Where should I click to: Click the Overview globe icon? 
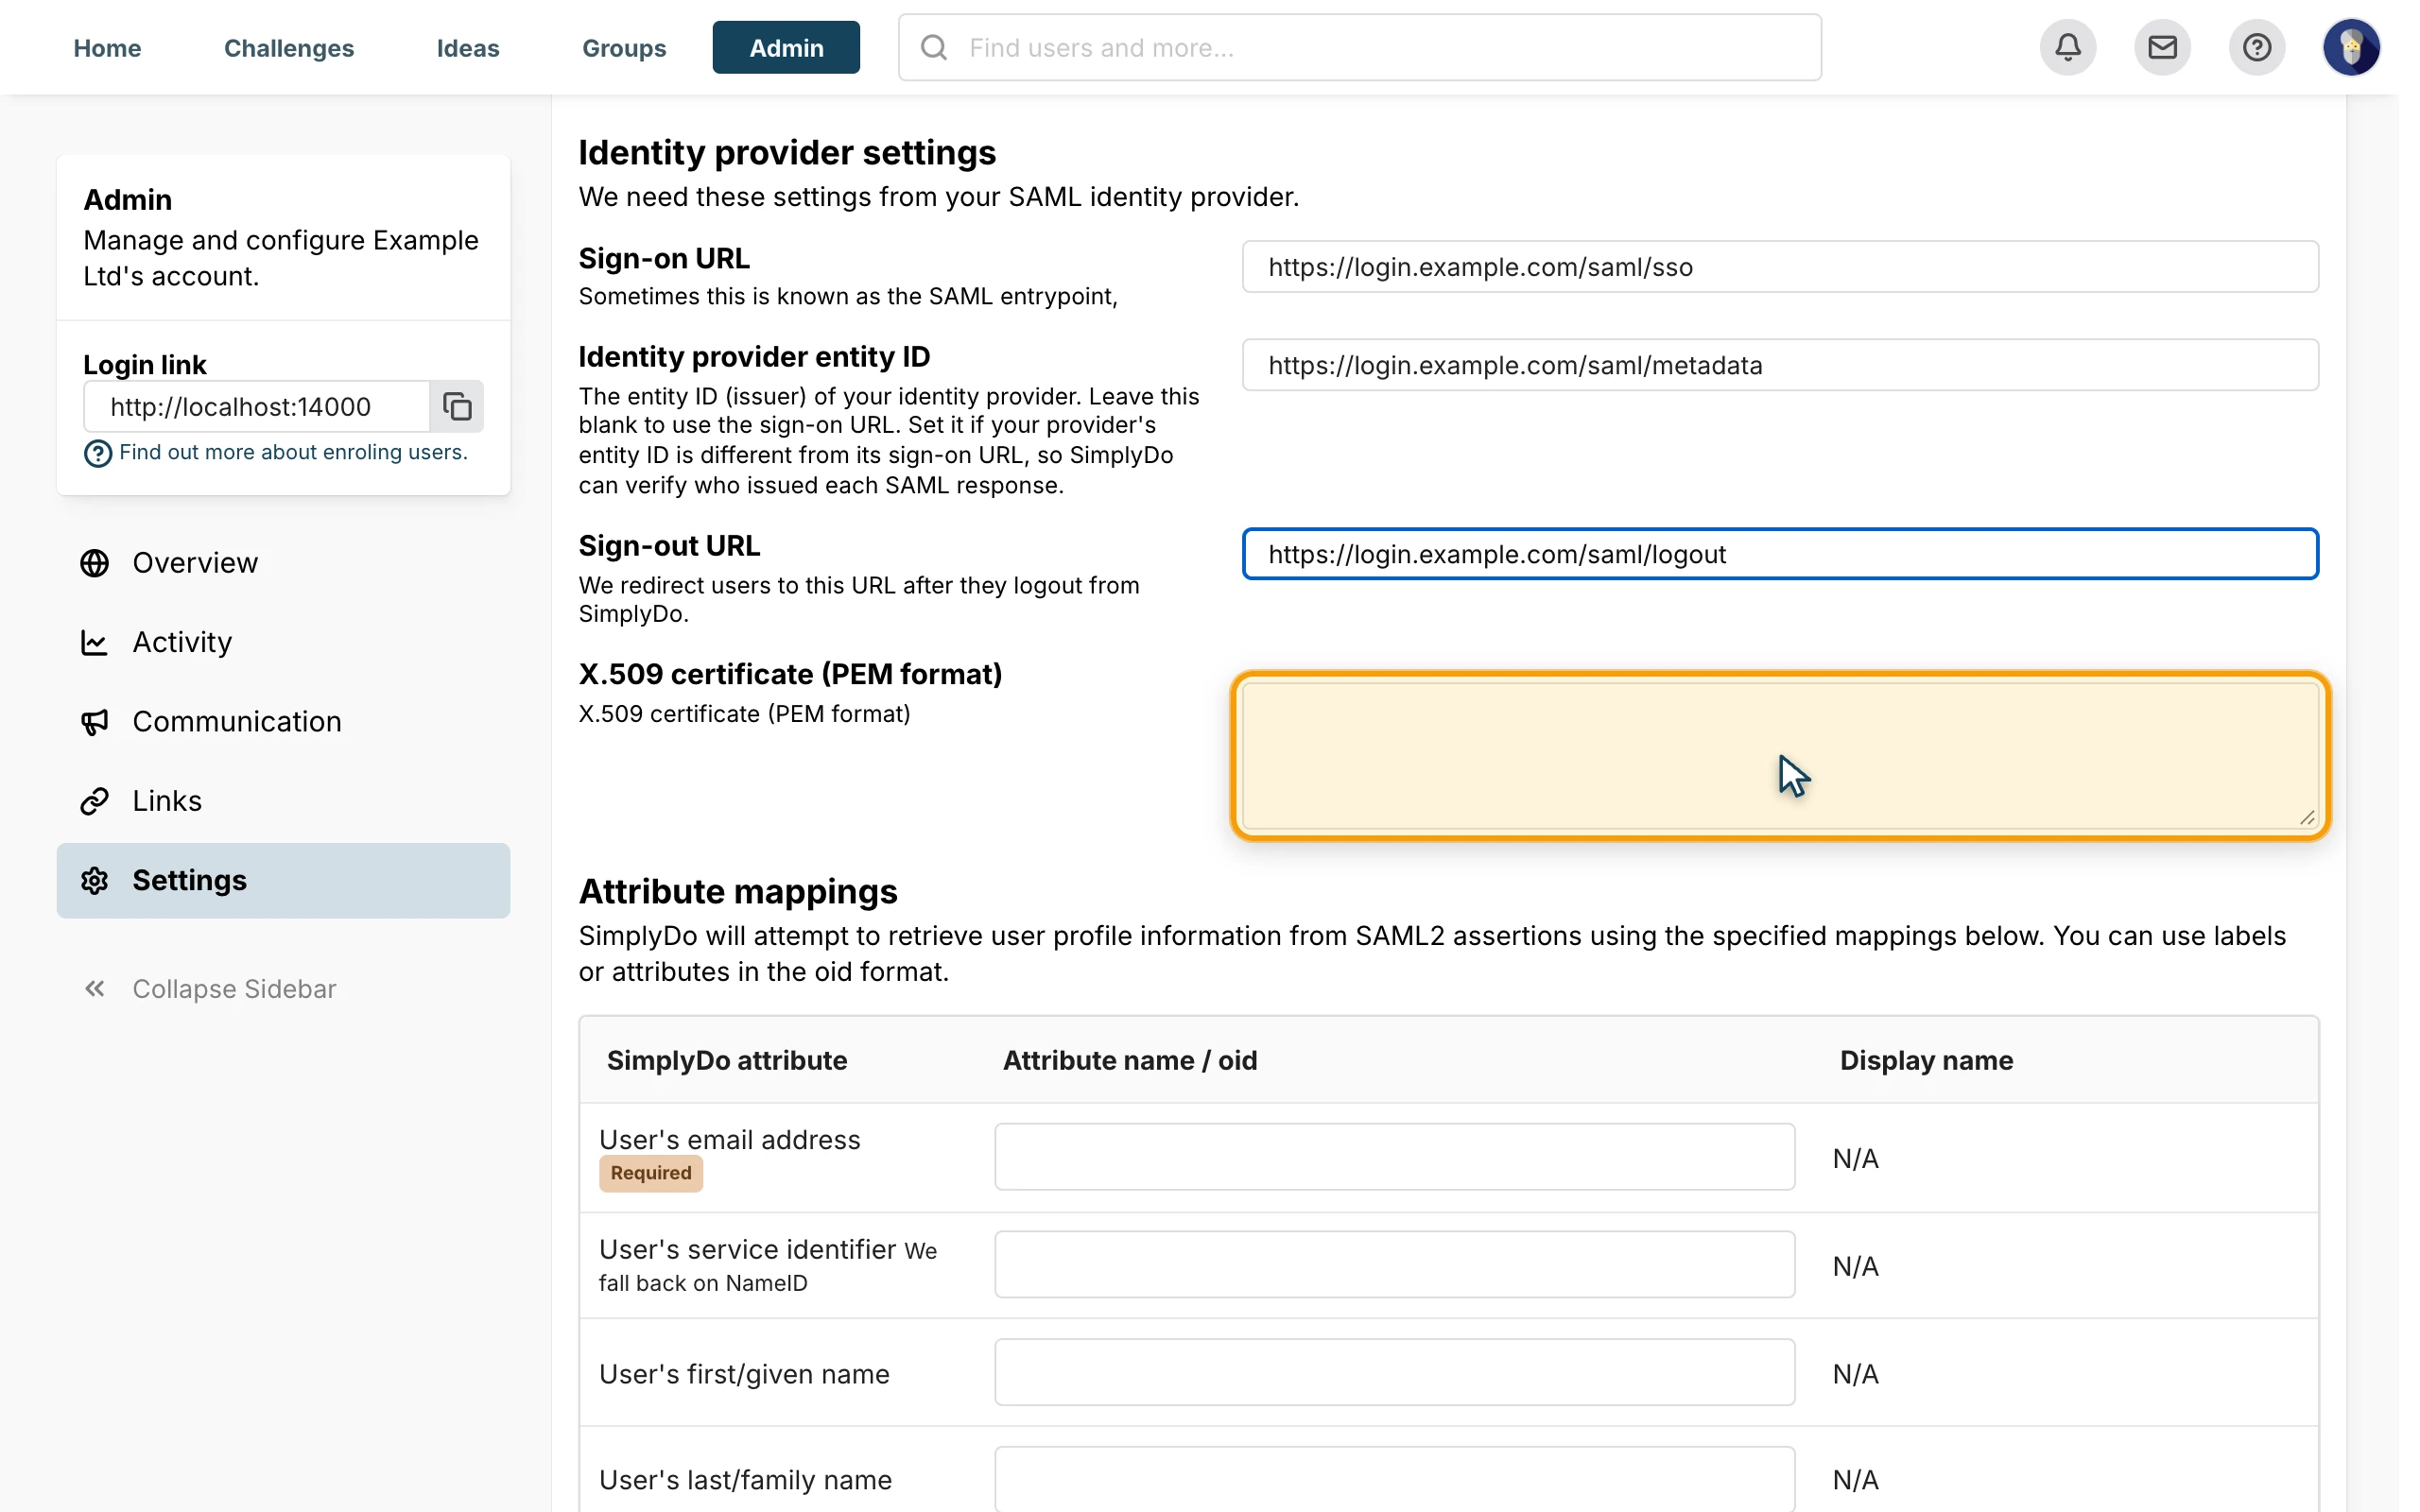(x=95, y=563)
